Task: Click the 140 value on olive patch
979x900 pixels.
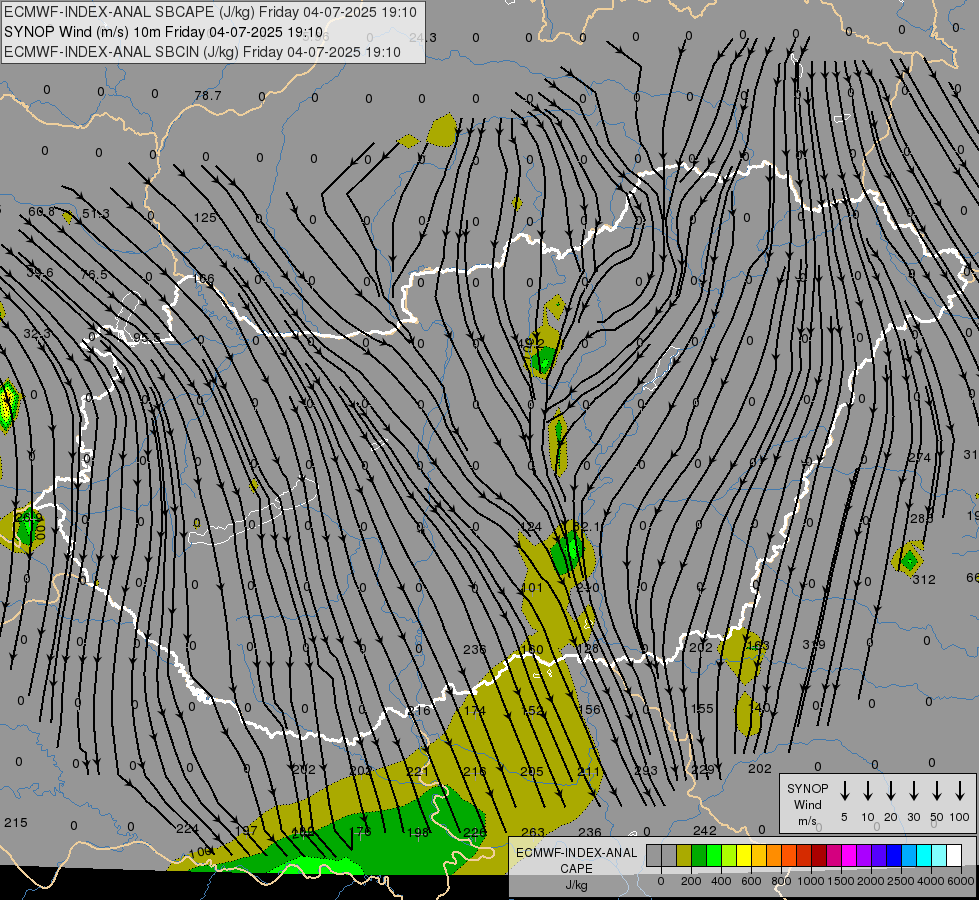Action: point(759,708)
